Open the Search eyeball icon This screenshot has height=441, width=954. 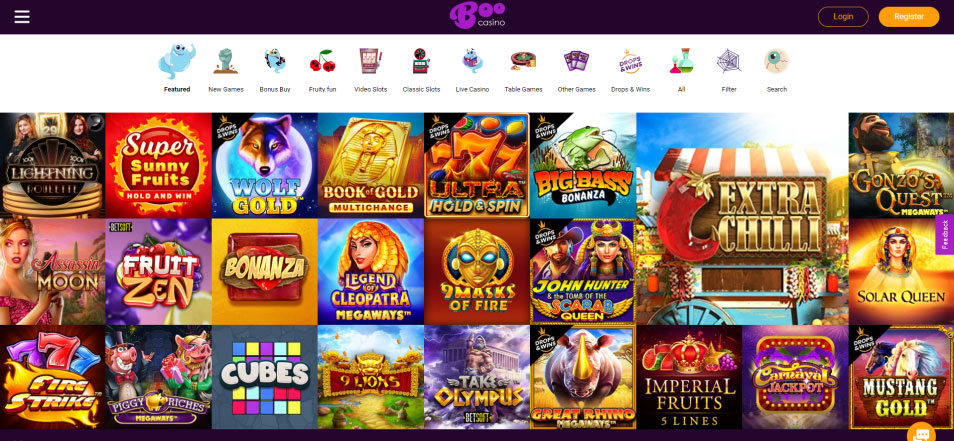777,61
